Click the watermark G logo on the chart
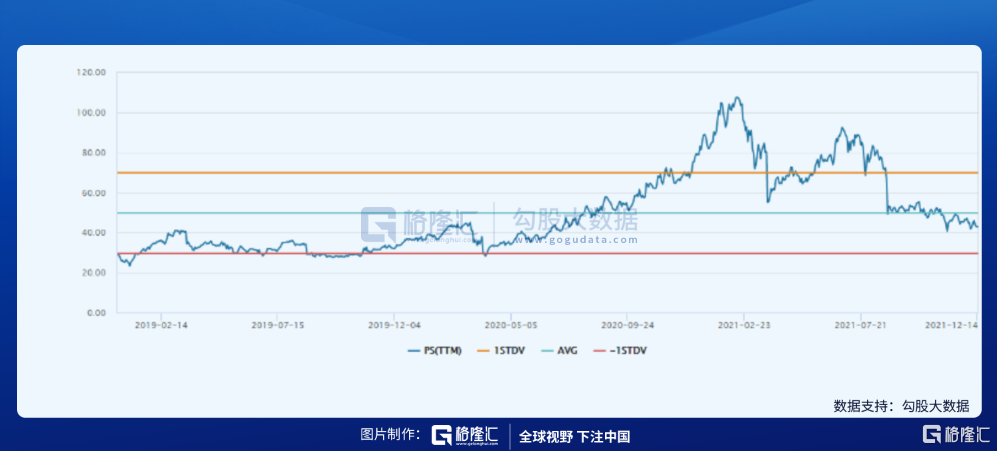The height and width of the screenshot is (451, 997). [379, 225]
